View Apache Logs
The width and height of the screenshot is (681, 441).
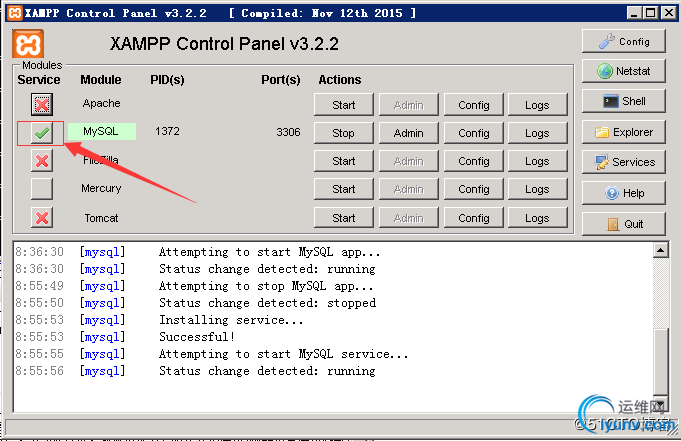click(x=538, y=105)
